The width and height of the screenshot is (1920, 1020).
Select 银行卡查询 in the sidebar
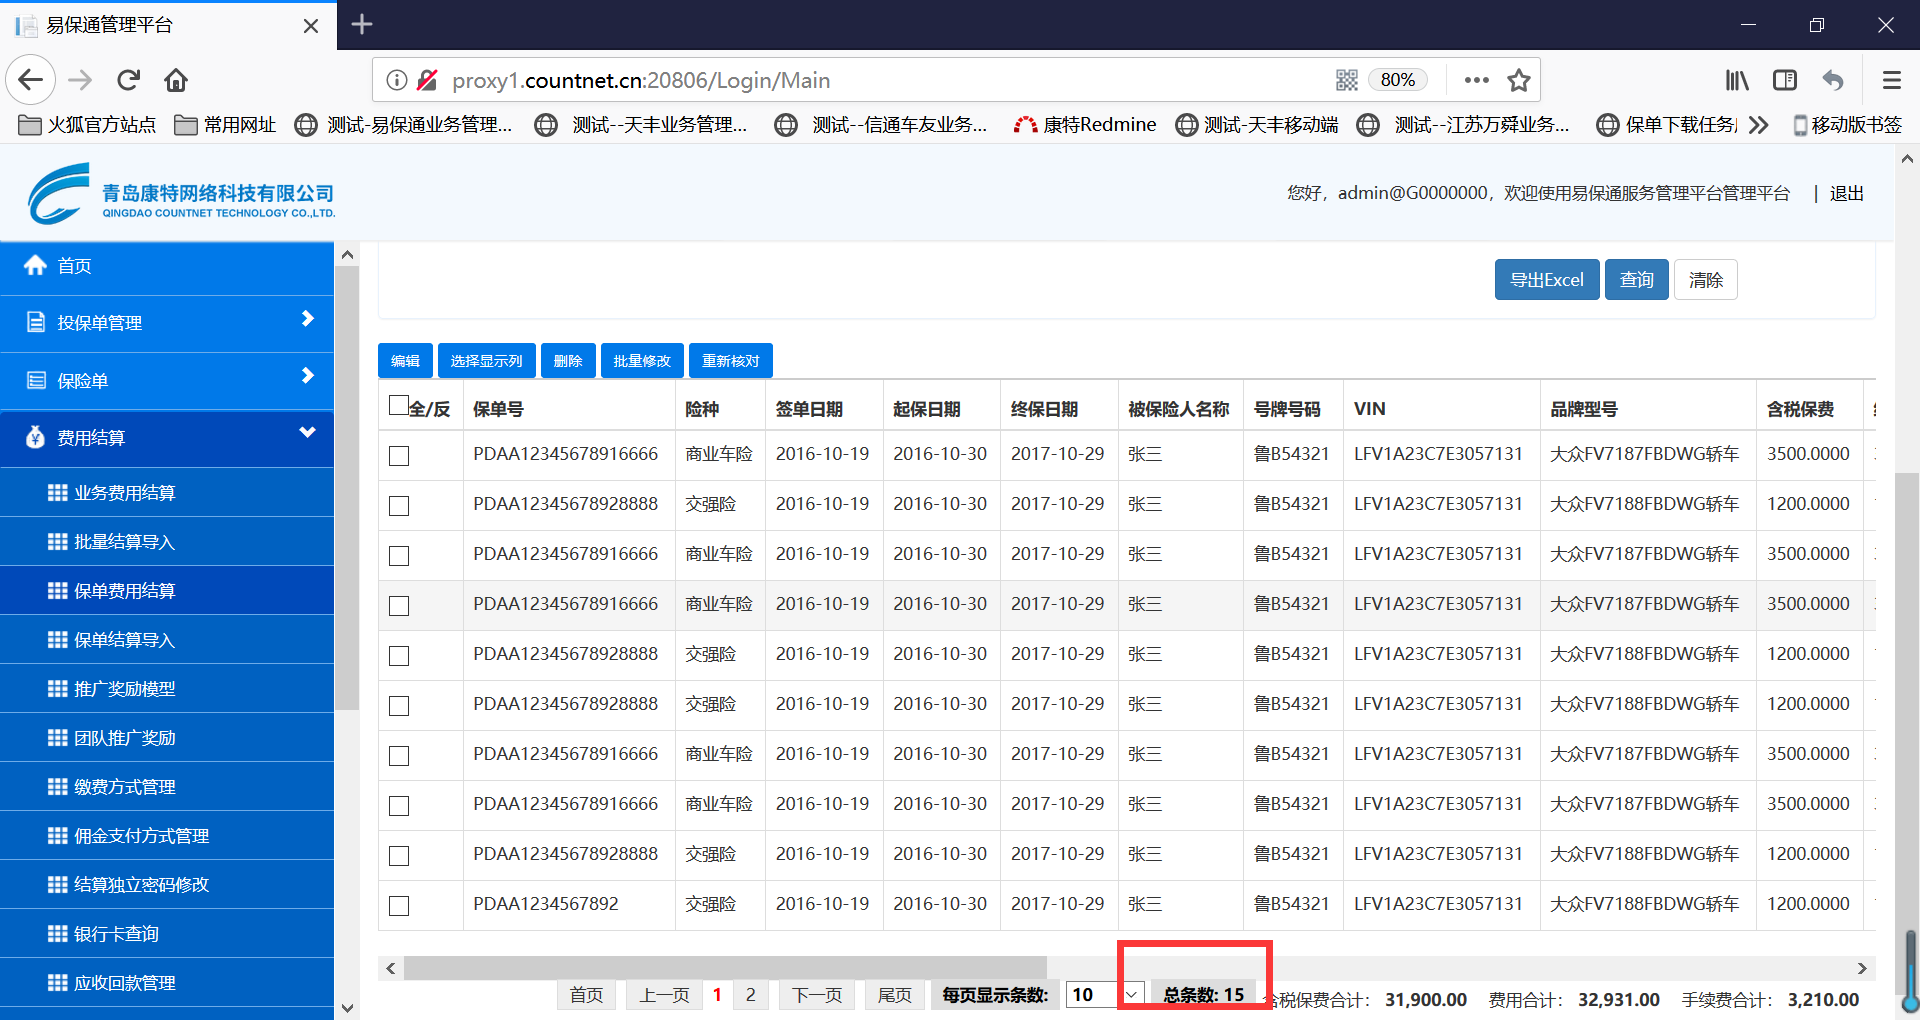(x=116, y=933)
